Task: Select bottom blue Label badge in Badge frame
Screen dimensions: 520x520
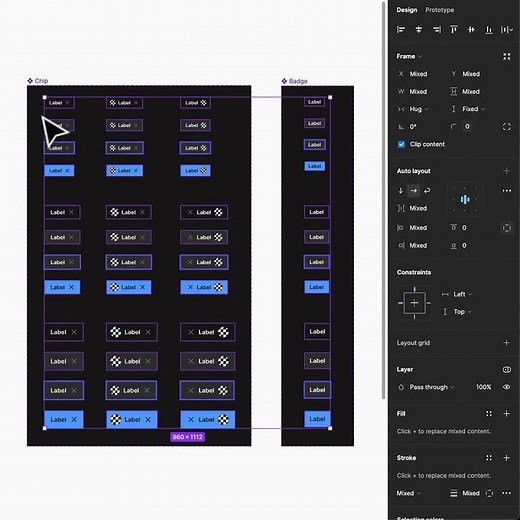Action: (x=317, y=419)
